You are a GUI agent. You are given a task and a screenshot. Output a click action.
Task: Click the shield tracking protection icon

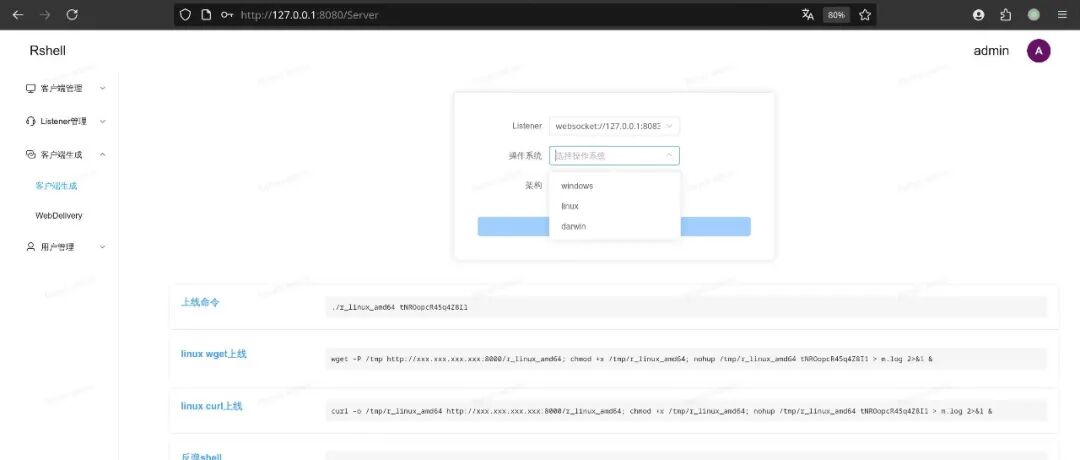click(x=185, y=14)
